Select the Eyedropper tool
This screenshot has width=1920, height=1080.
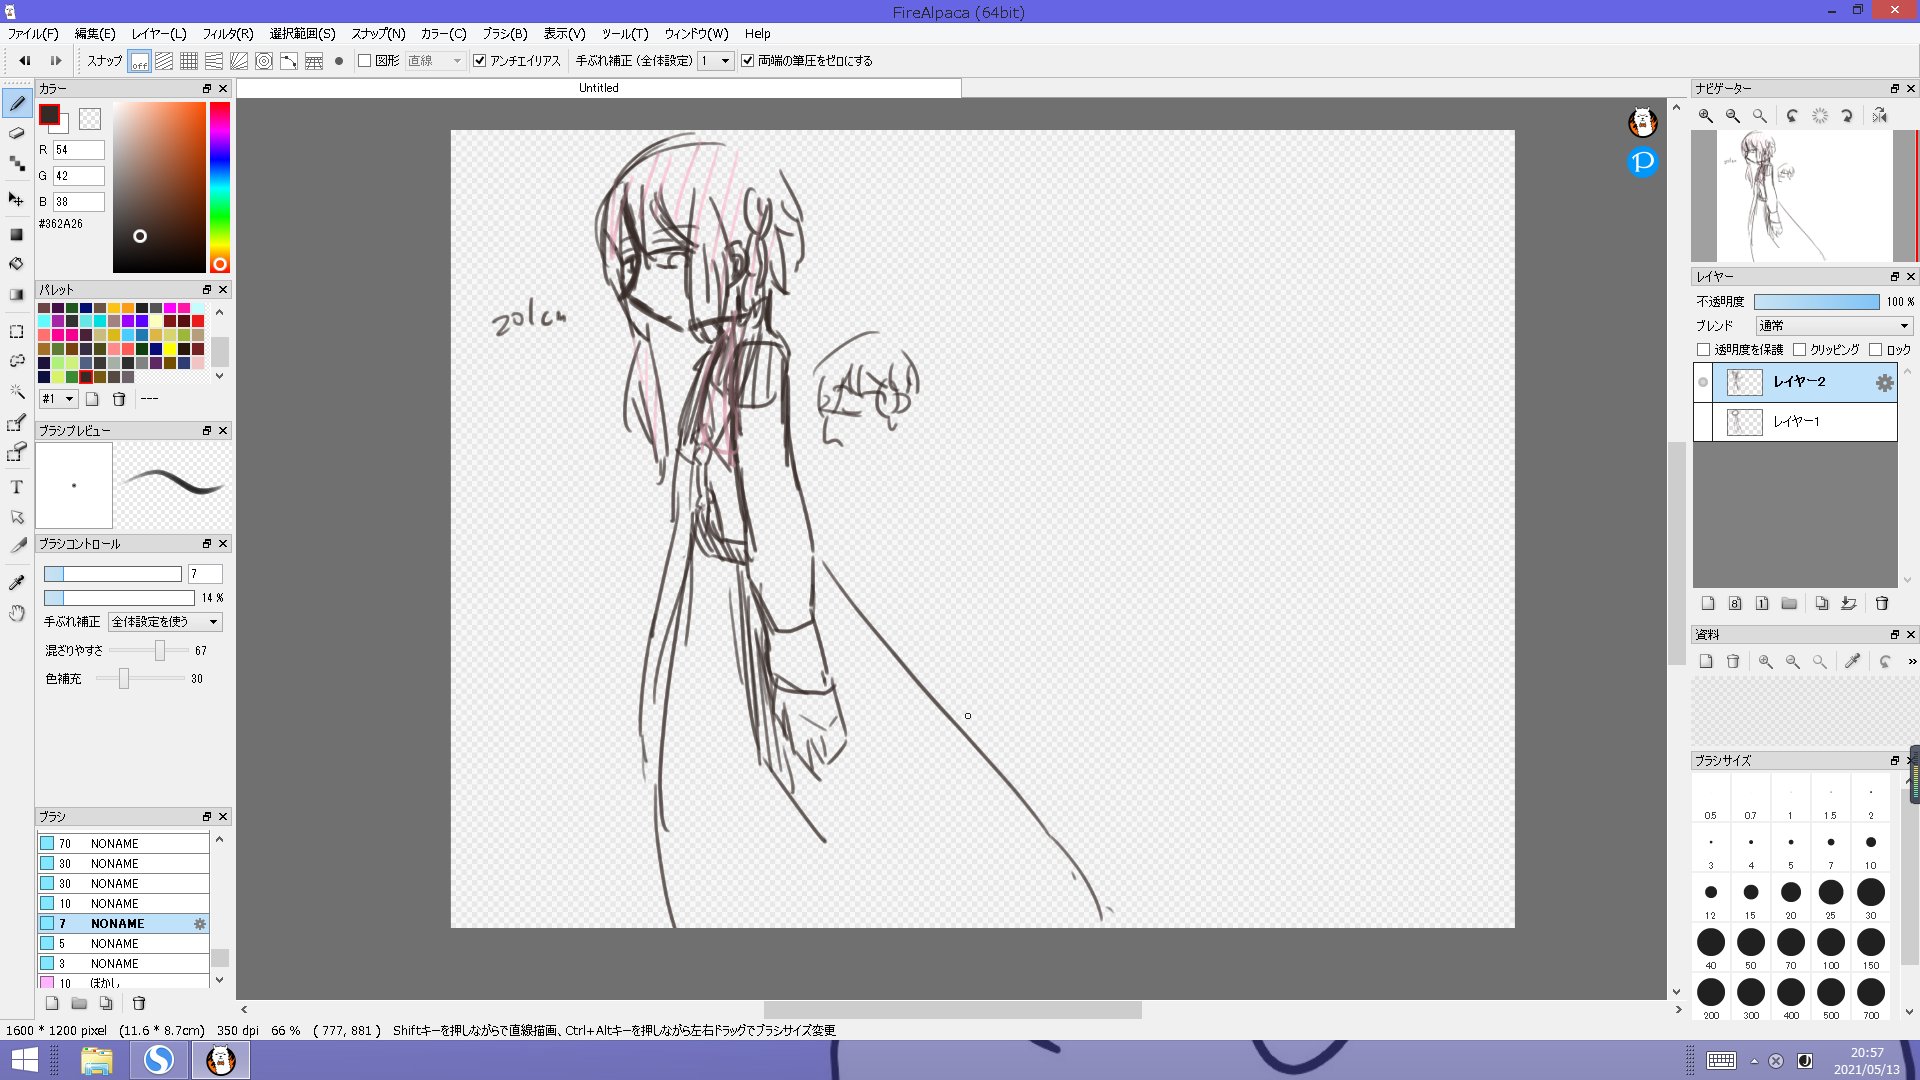pos(17,582)
